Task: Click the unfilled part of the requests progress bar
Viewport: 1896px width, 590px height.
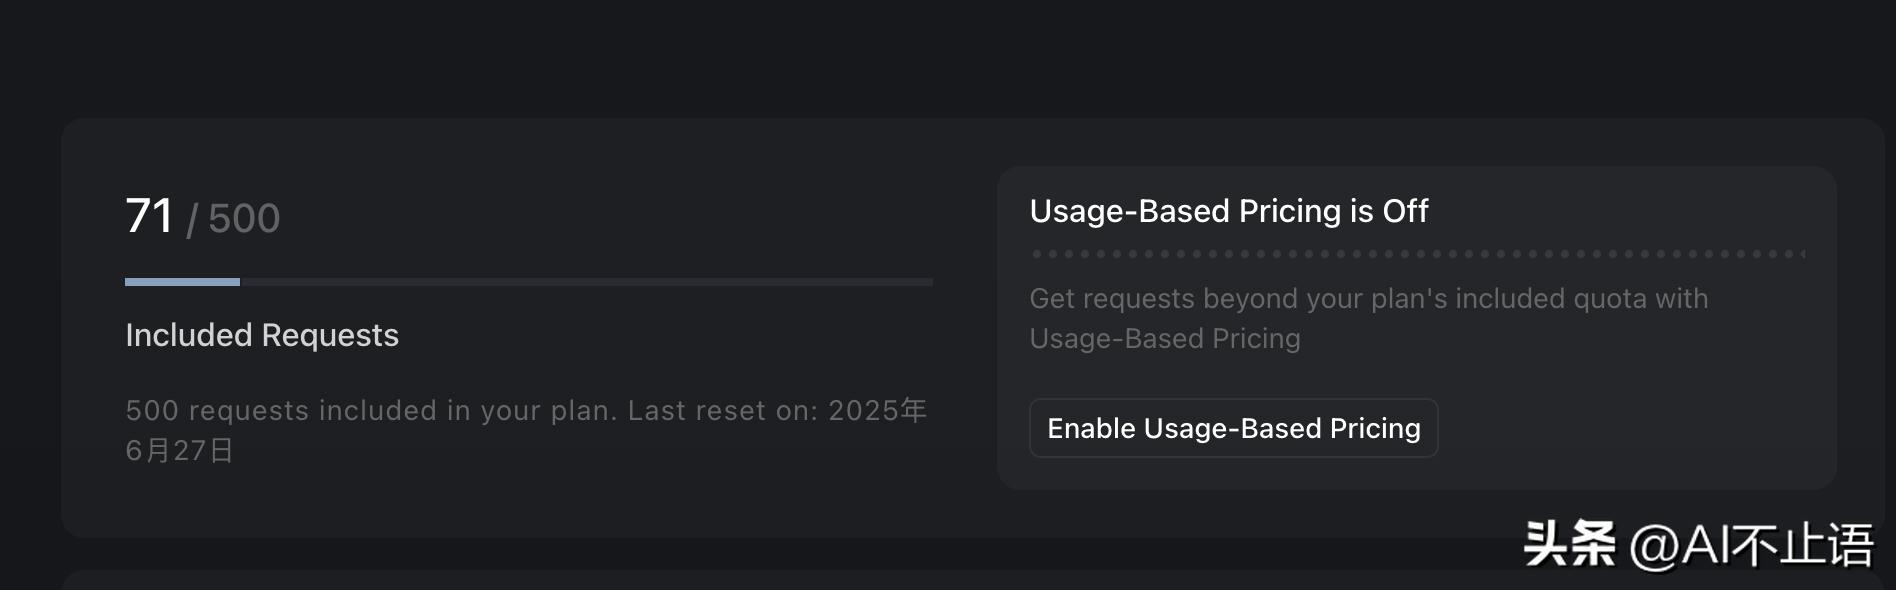Action: click(585, 282)
